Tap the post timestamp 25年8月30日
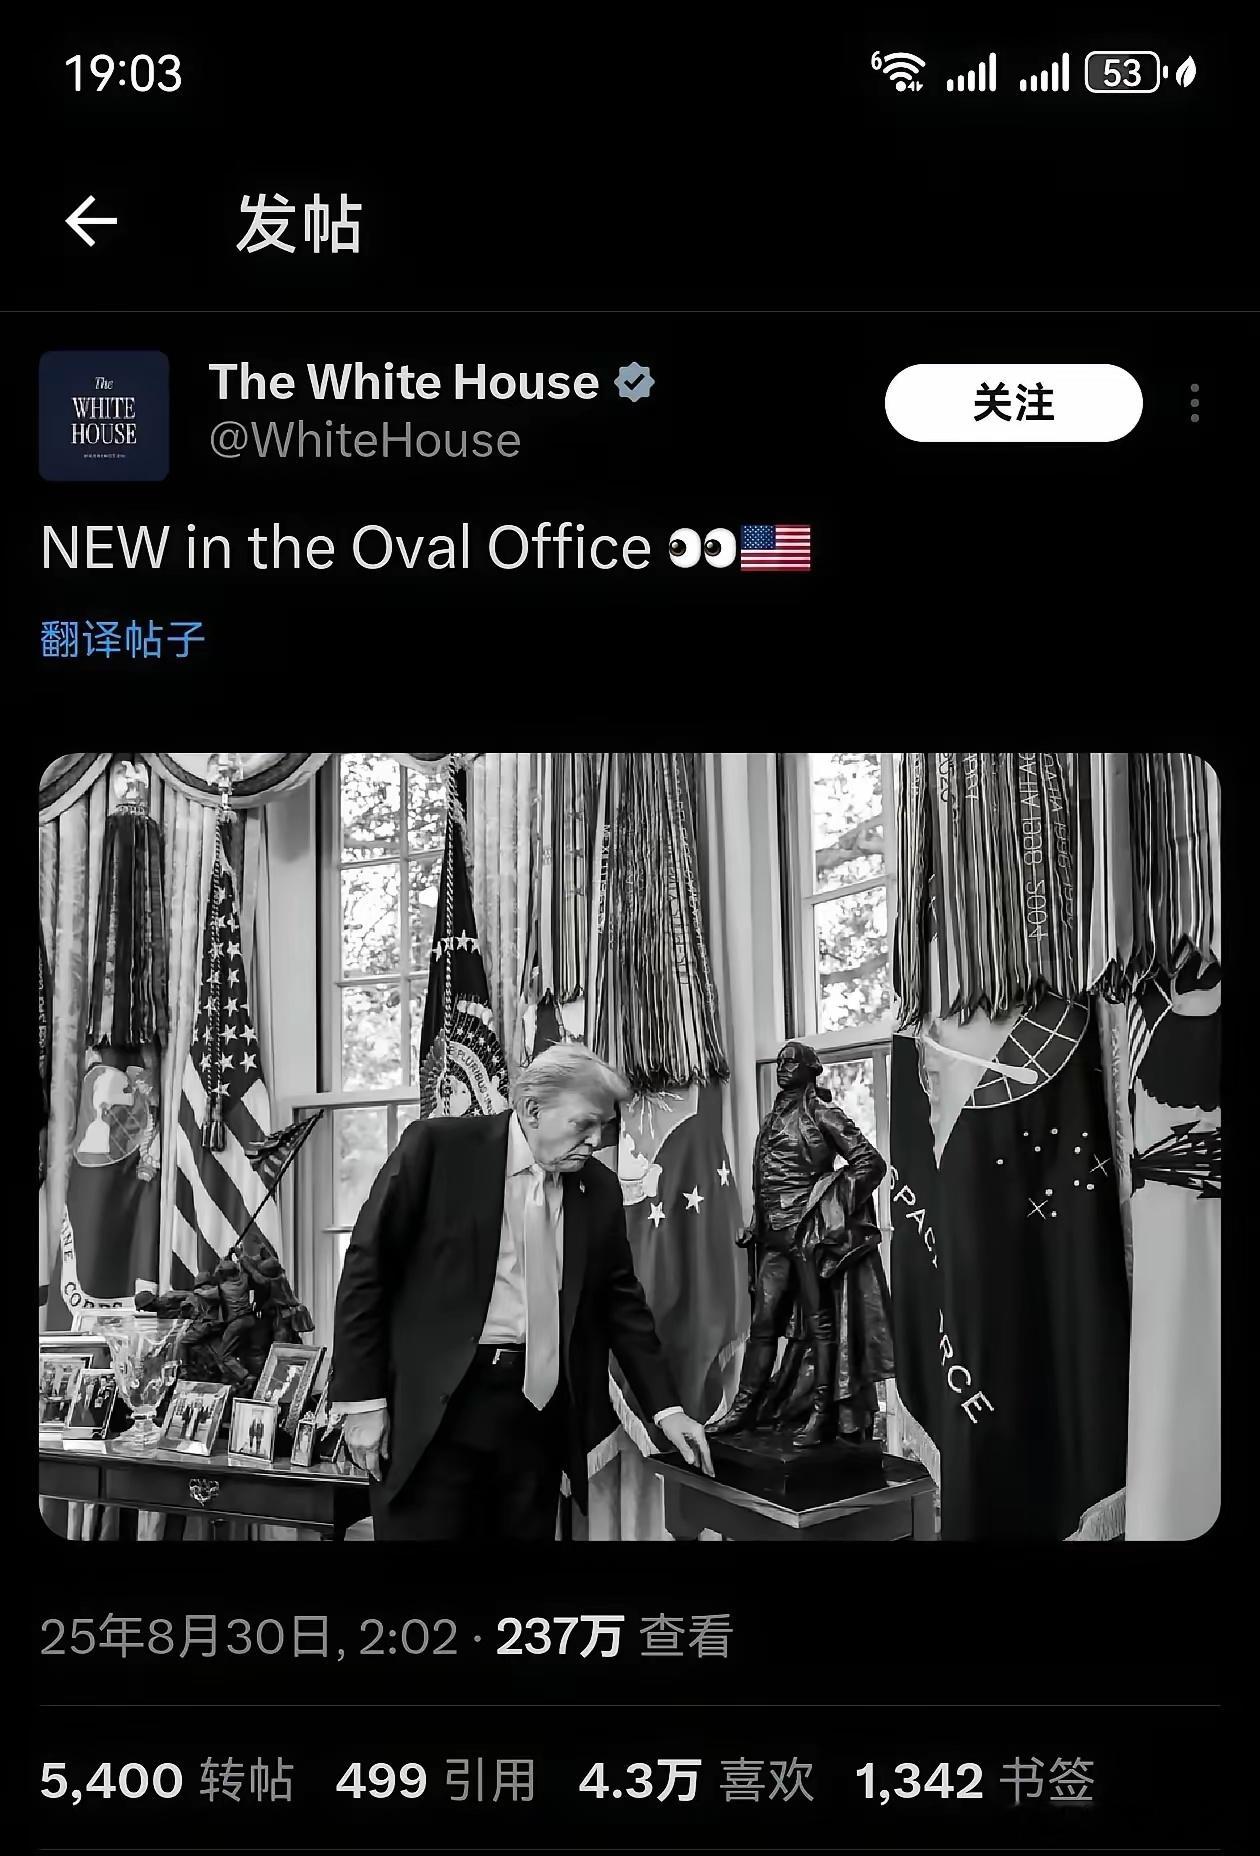Viewport: 1260px width, 1856px height. [x=249, y=1637]
